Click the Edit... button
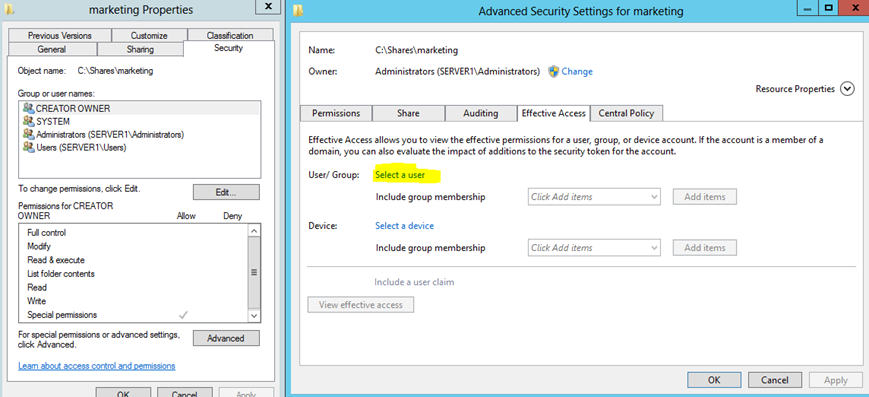The width and height of the screenshot is (869, 397). 226,192
